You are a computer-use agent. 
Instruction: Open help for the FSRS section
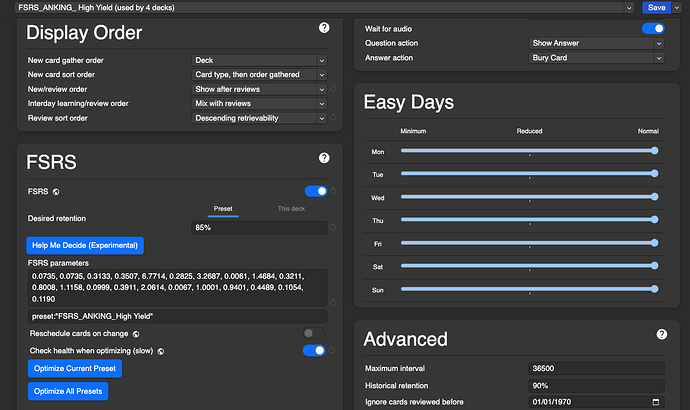pyautogui.click(x=324, y=158)
